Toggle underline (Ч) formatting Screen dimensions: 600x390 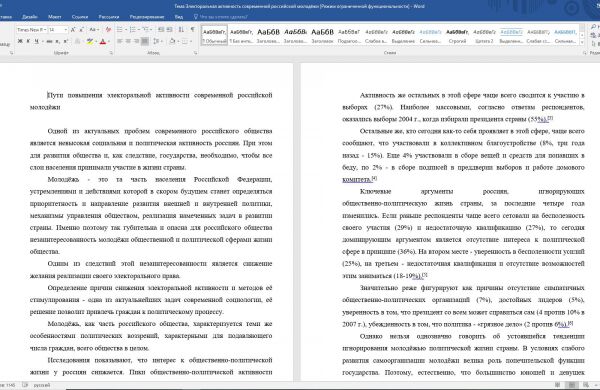37,41
